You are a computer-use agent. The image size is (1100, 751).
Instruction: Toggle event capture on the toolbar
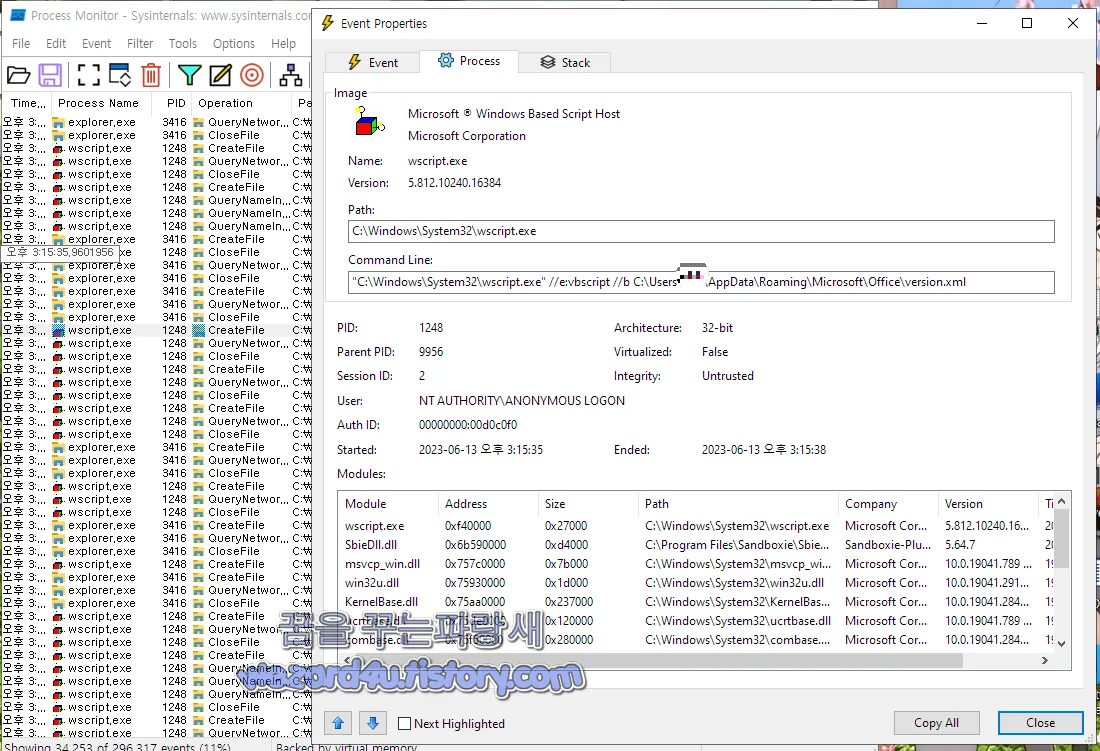coord(88,74)
